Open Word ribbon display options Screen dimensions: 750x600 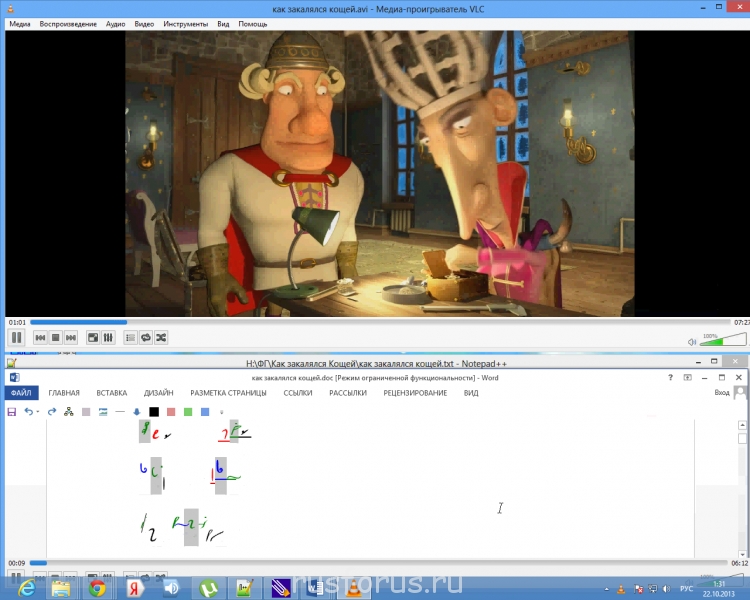[x=687, y=378]
